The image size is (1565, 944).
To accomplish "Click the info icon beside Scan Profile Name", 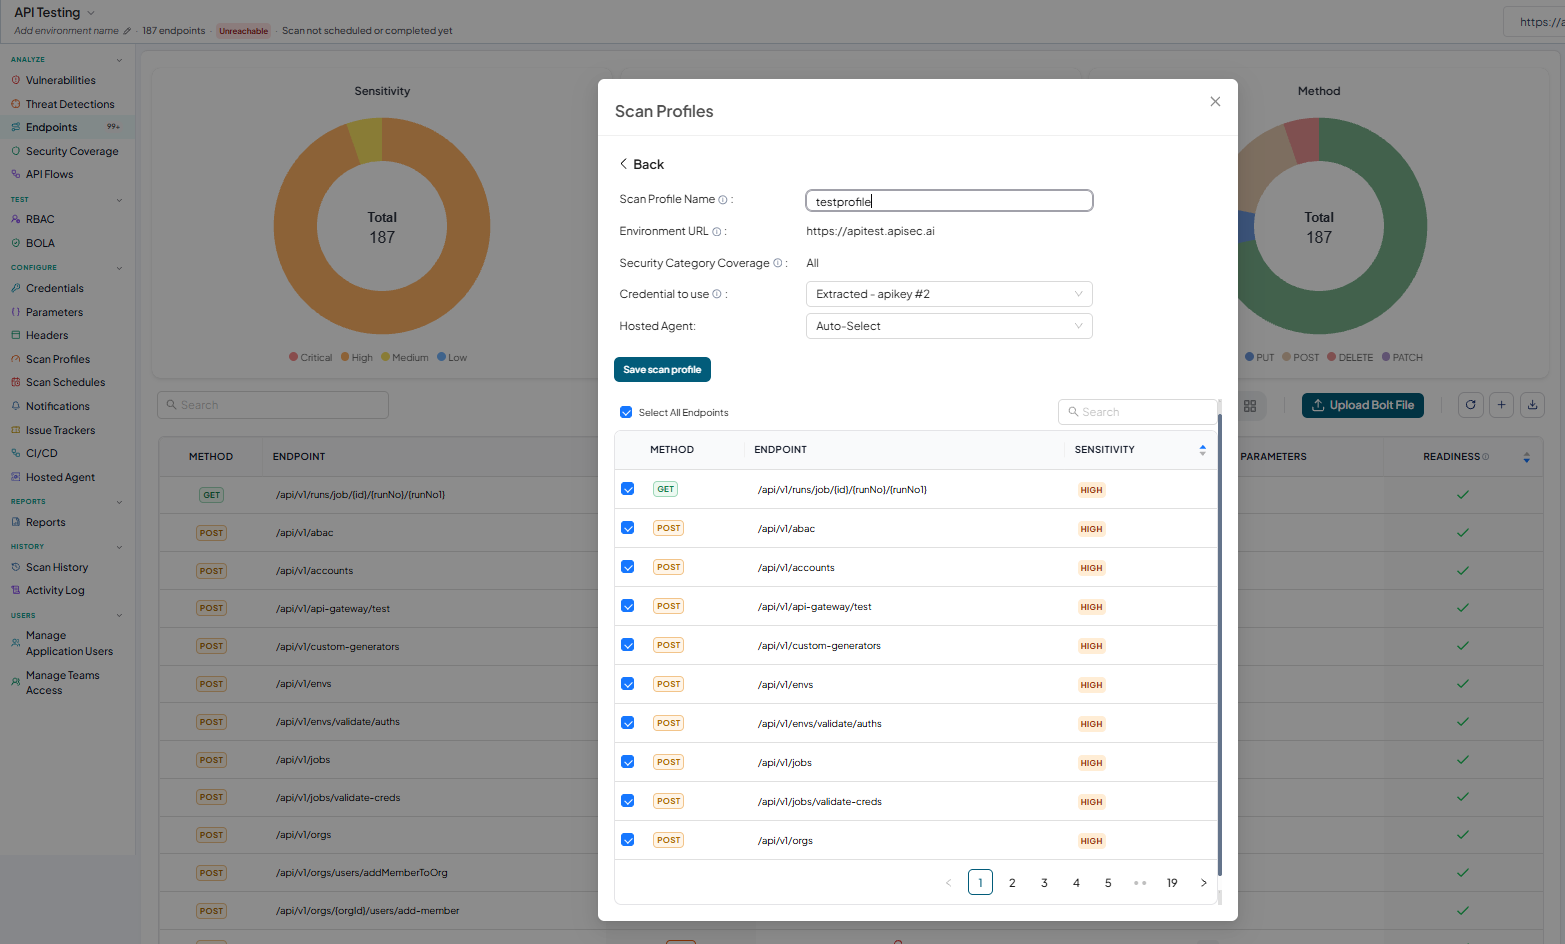I will pyautogui.click(x=723, y=200).
